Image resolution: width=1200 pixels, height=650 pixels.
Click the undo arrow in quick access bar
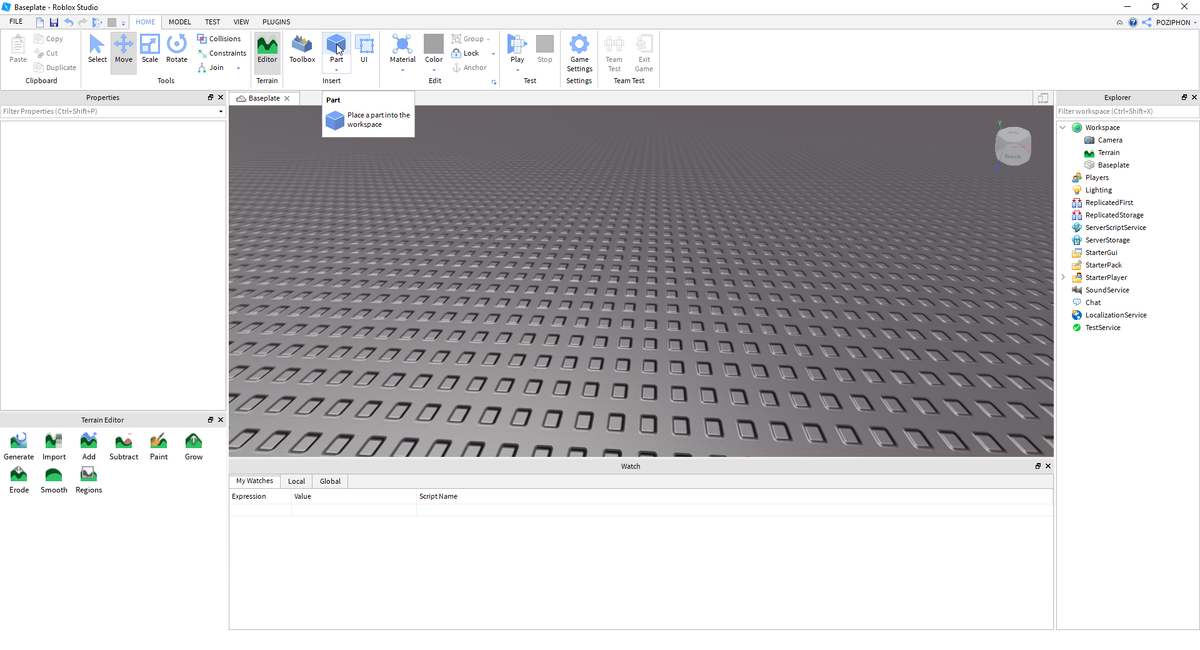tap(68, 22)
